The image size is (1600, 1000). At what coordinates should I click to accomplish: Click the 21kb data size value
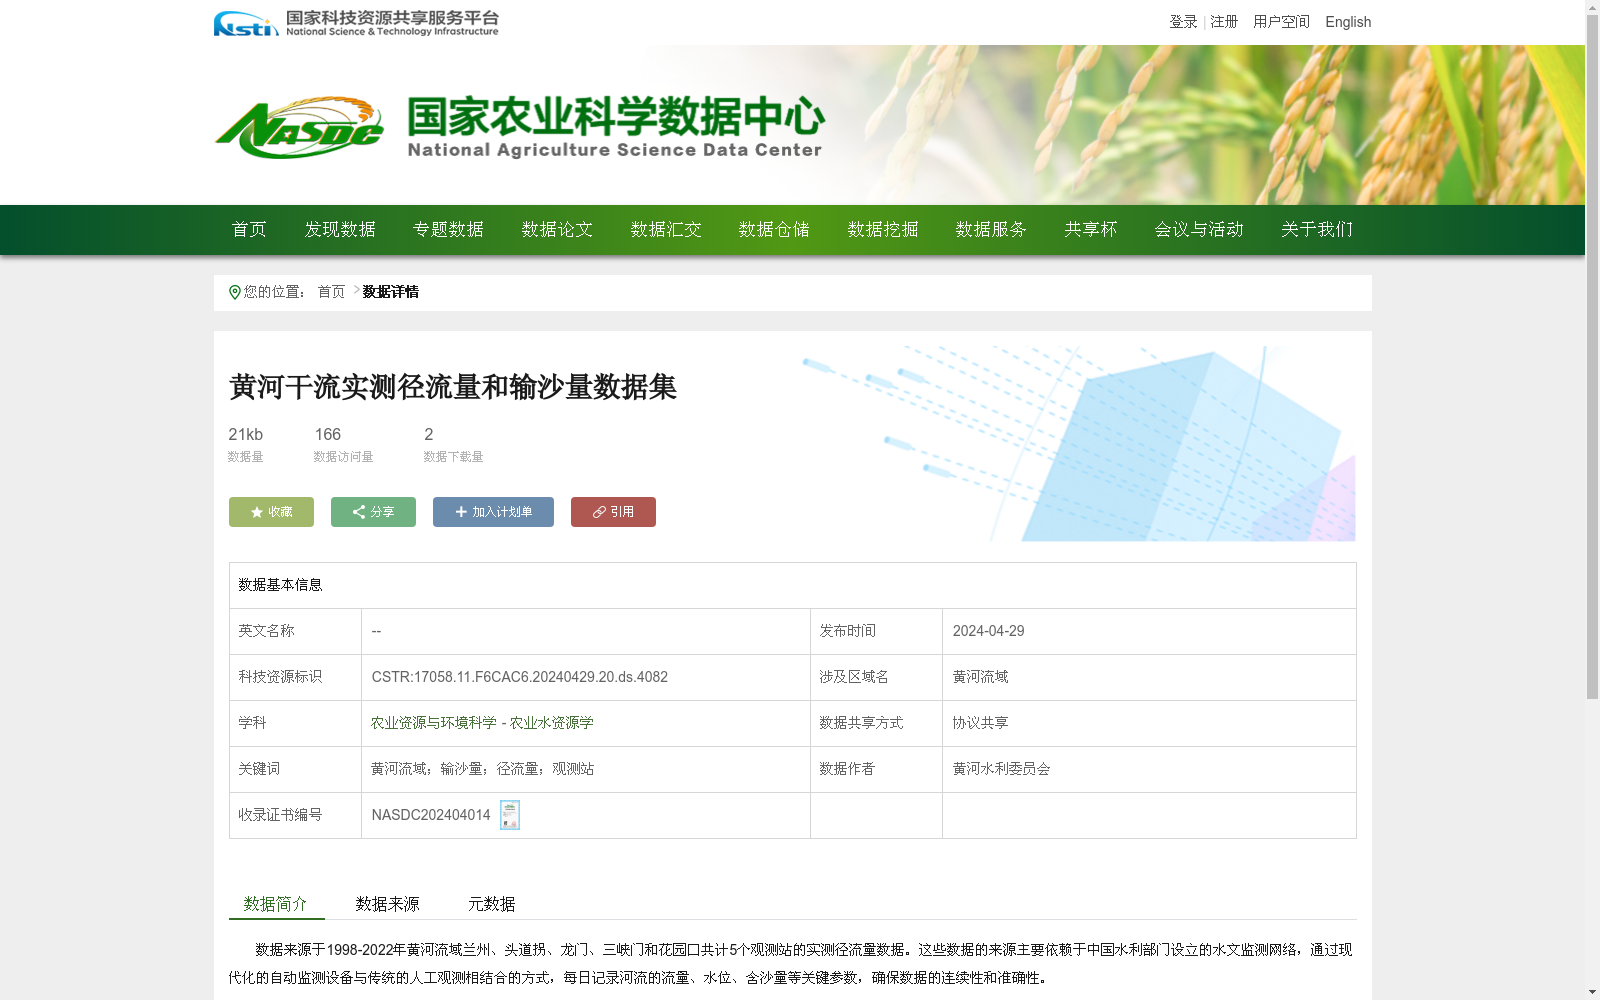point(246,434)
